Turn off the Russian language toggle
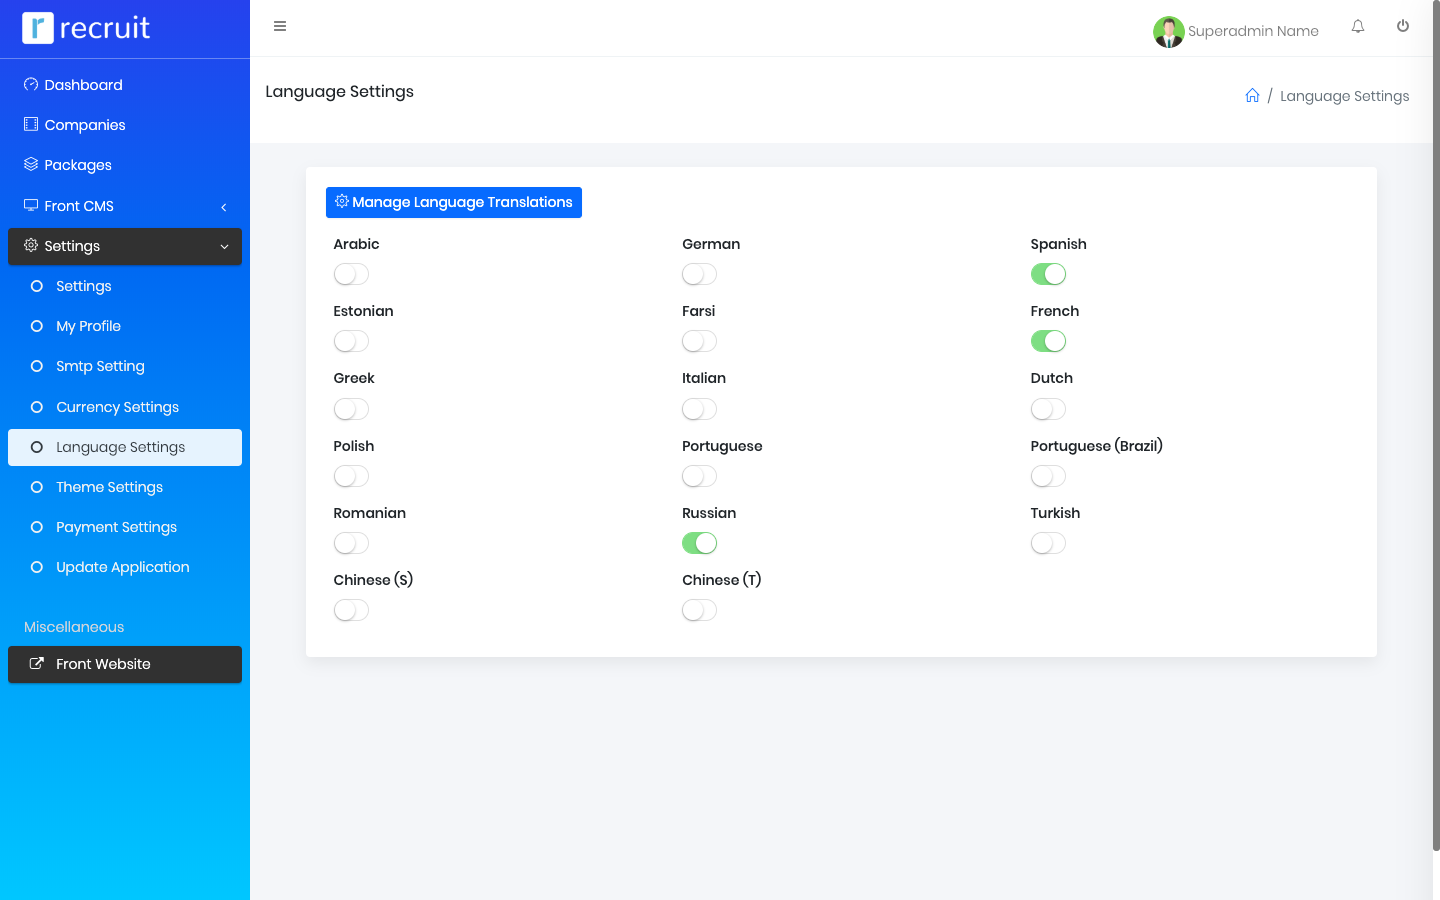This screenshot has width=1440, height=900. click(x=699, y=543)
